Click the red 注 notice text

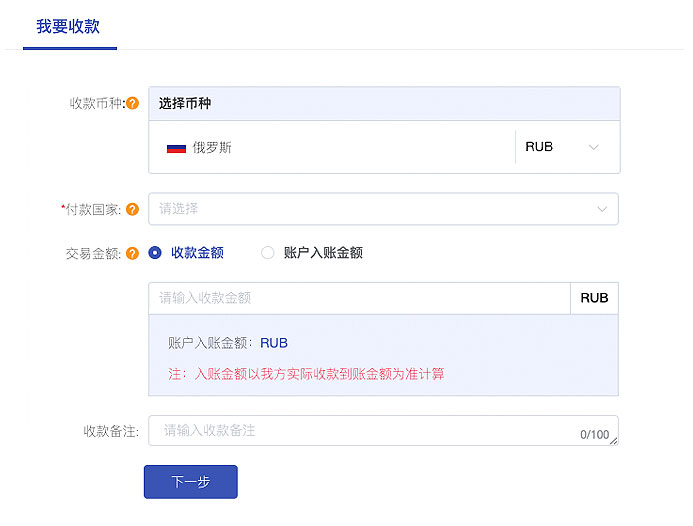point(306,374)
